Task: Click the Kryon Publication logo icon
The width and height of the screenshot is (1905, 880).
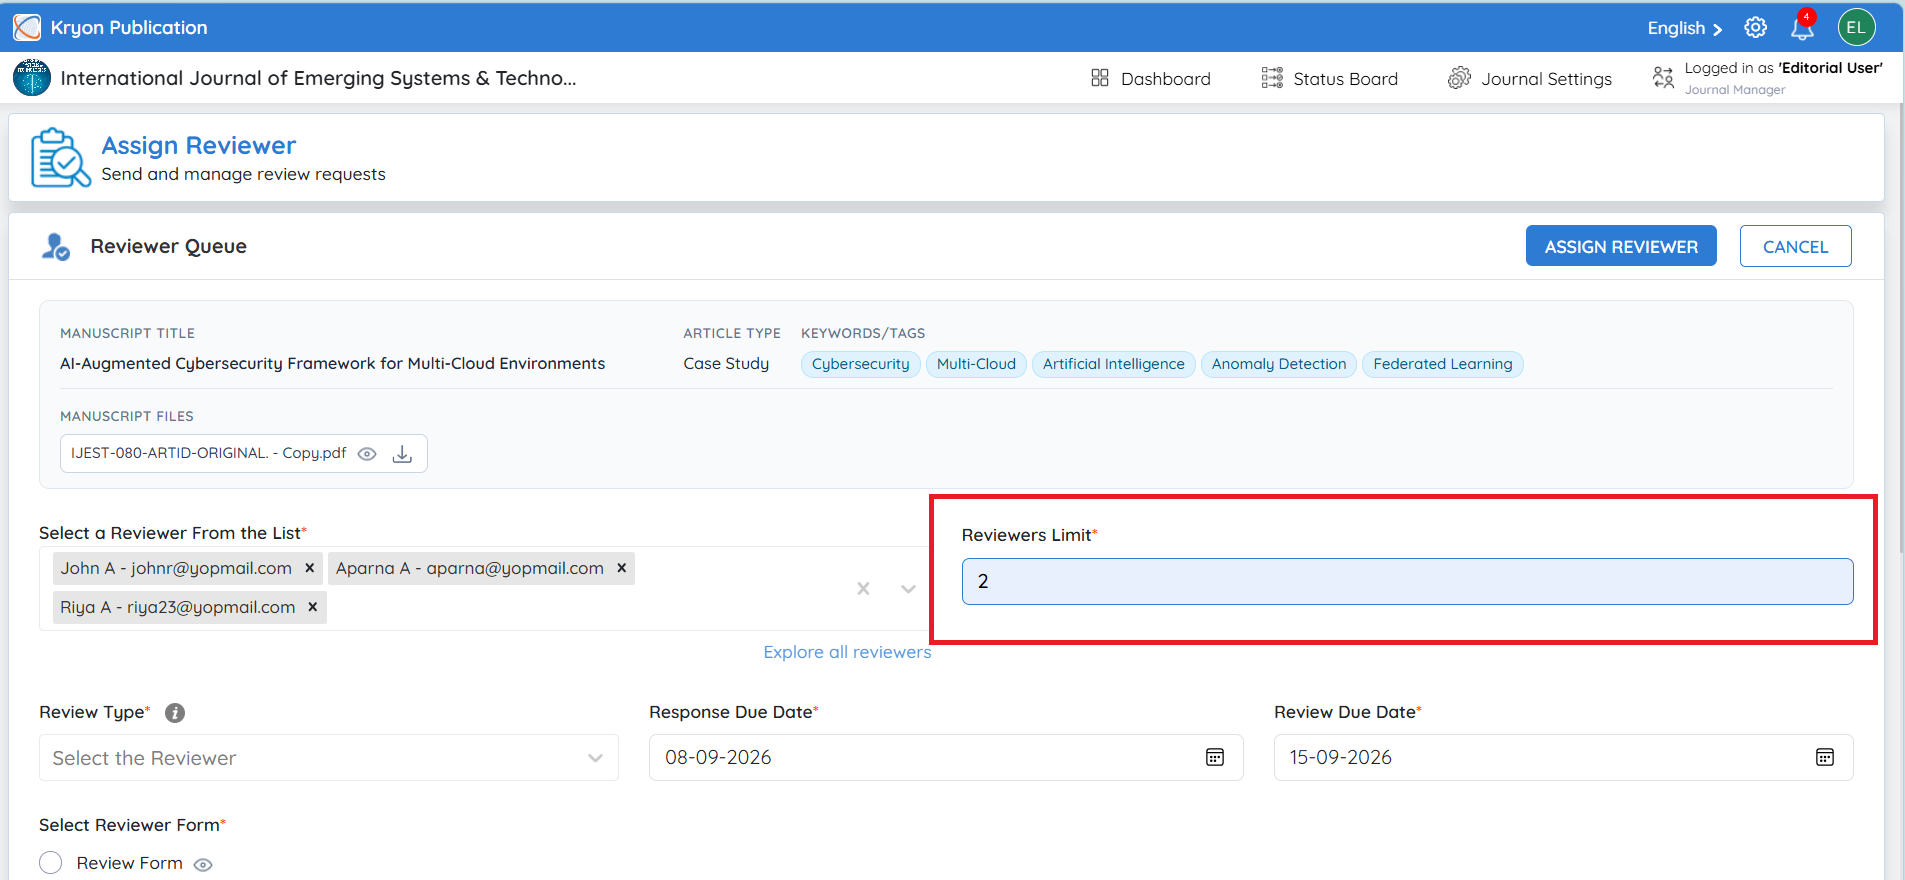Action: point(27,27)
